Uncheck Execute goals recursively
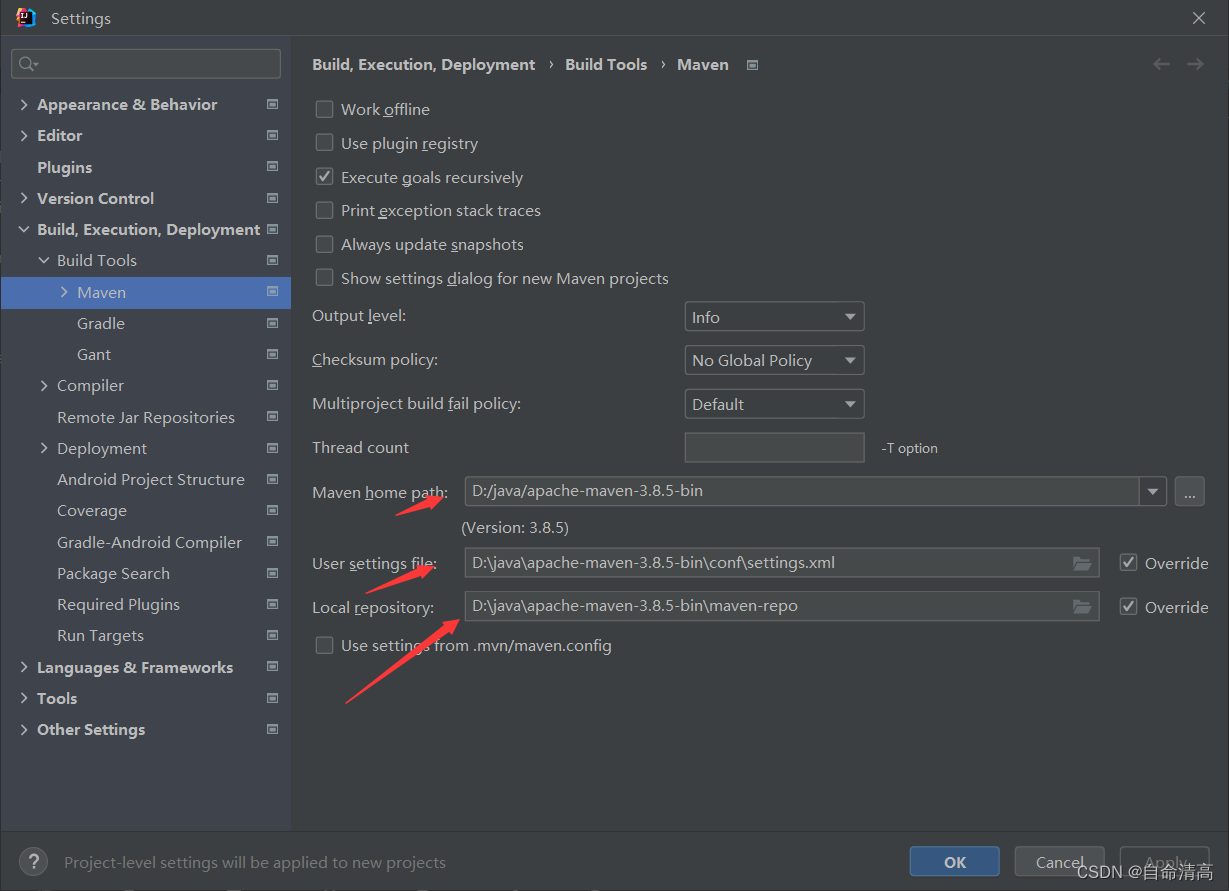The height and width of the screenshot is (891, 1229). click(x=325, y=177)
